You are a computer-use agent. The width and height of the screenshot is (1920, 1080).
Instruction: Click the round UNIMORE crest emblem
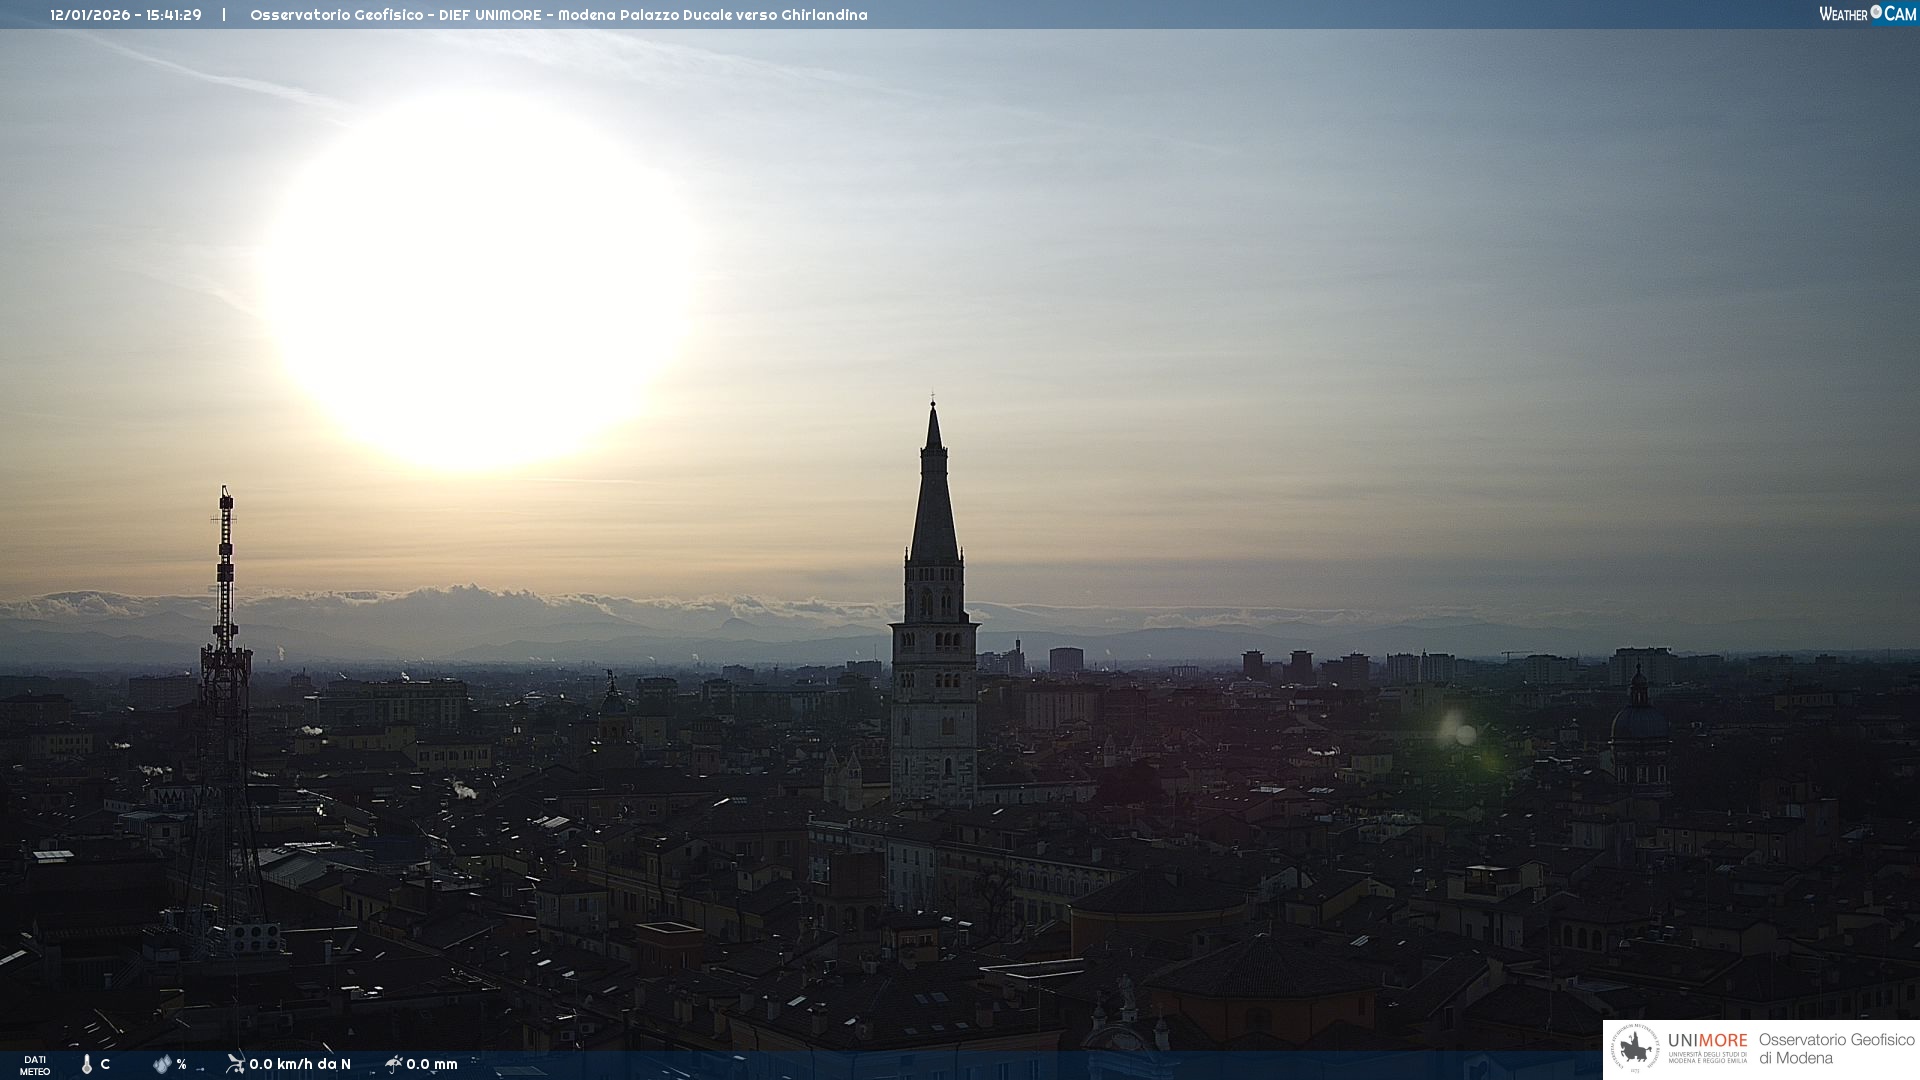click(1635, 1049)
